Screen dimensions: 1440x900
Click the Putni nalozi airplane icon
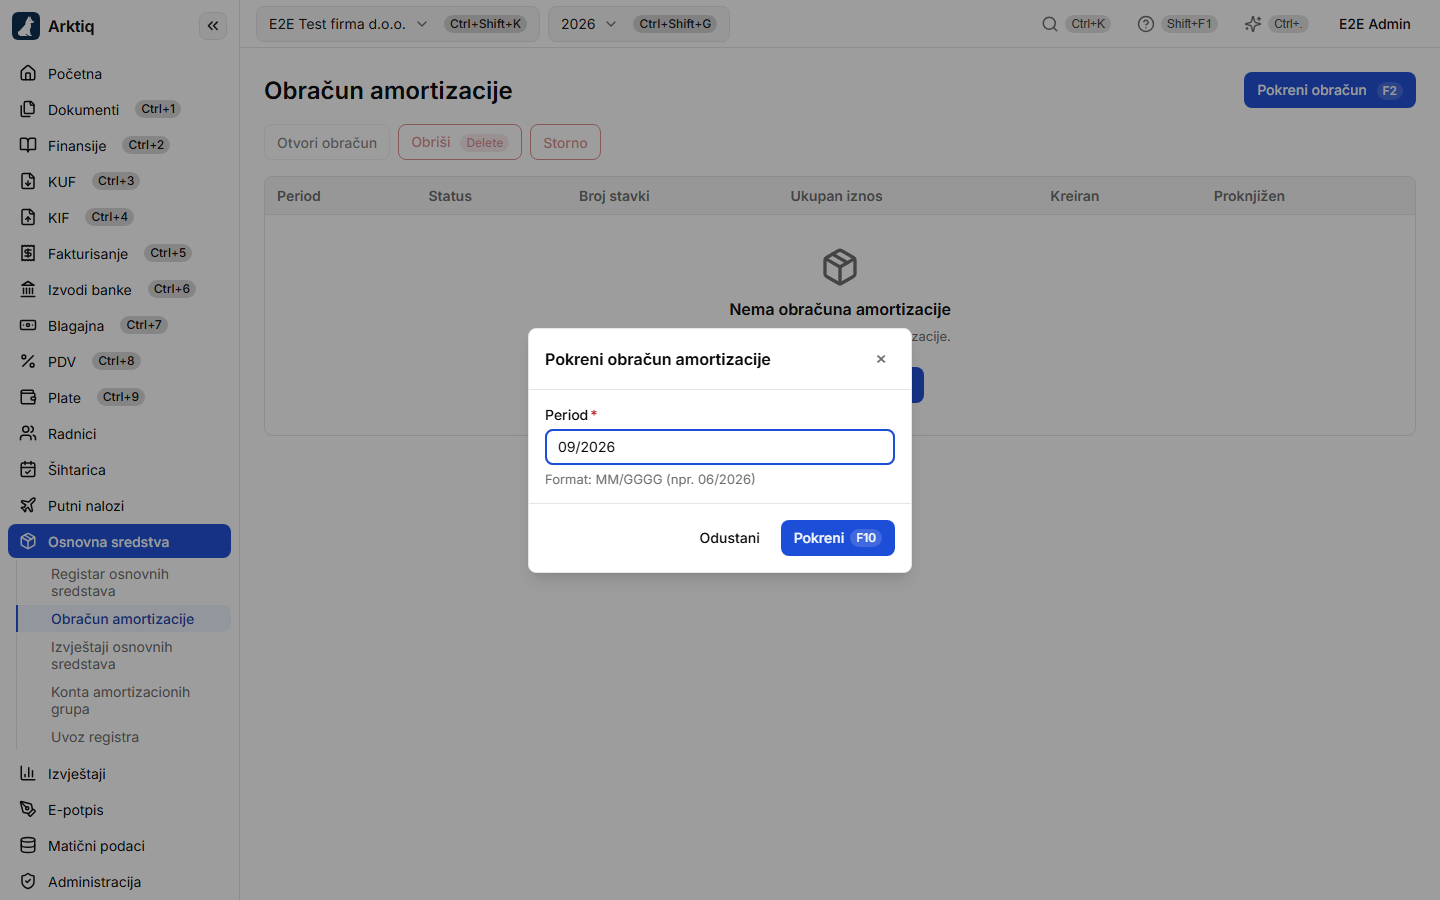pyautogui.click(x=28, y=505)
